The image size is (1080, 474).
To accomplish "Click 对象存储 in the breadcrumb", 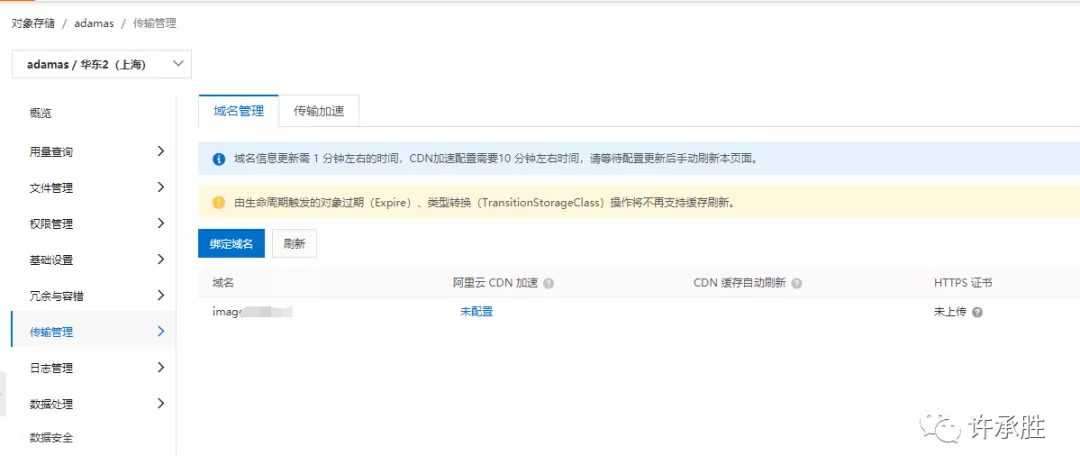I will click(x=33, y=23).
